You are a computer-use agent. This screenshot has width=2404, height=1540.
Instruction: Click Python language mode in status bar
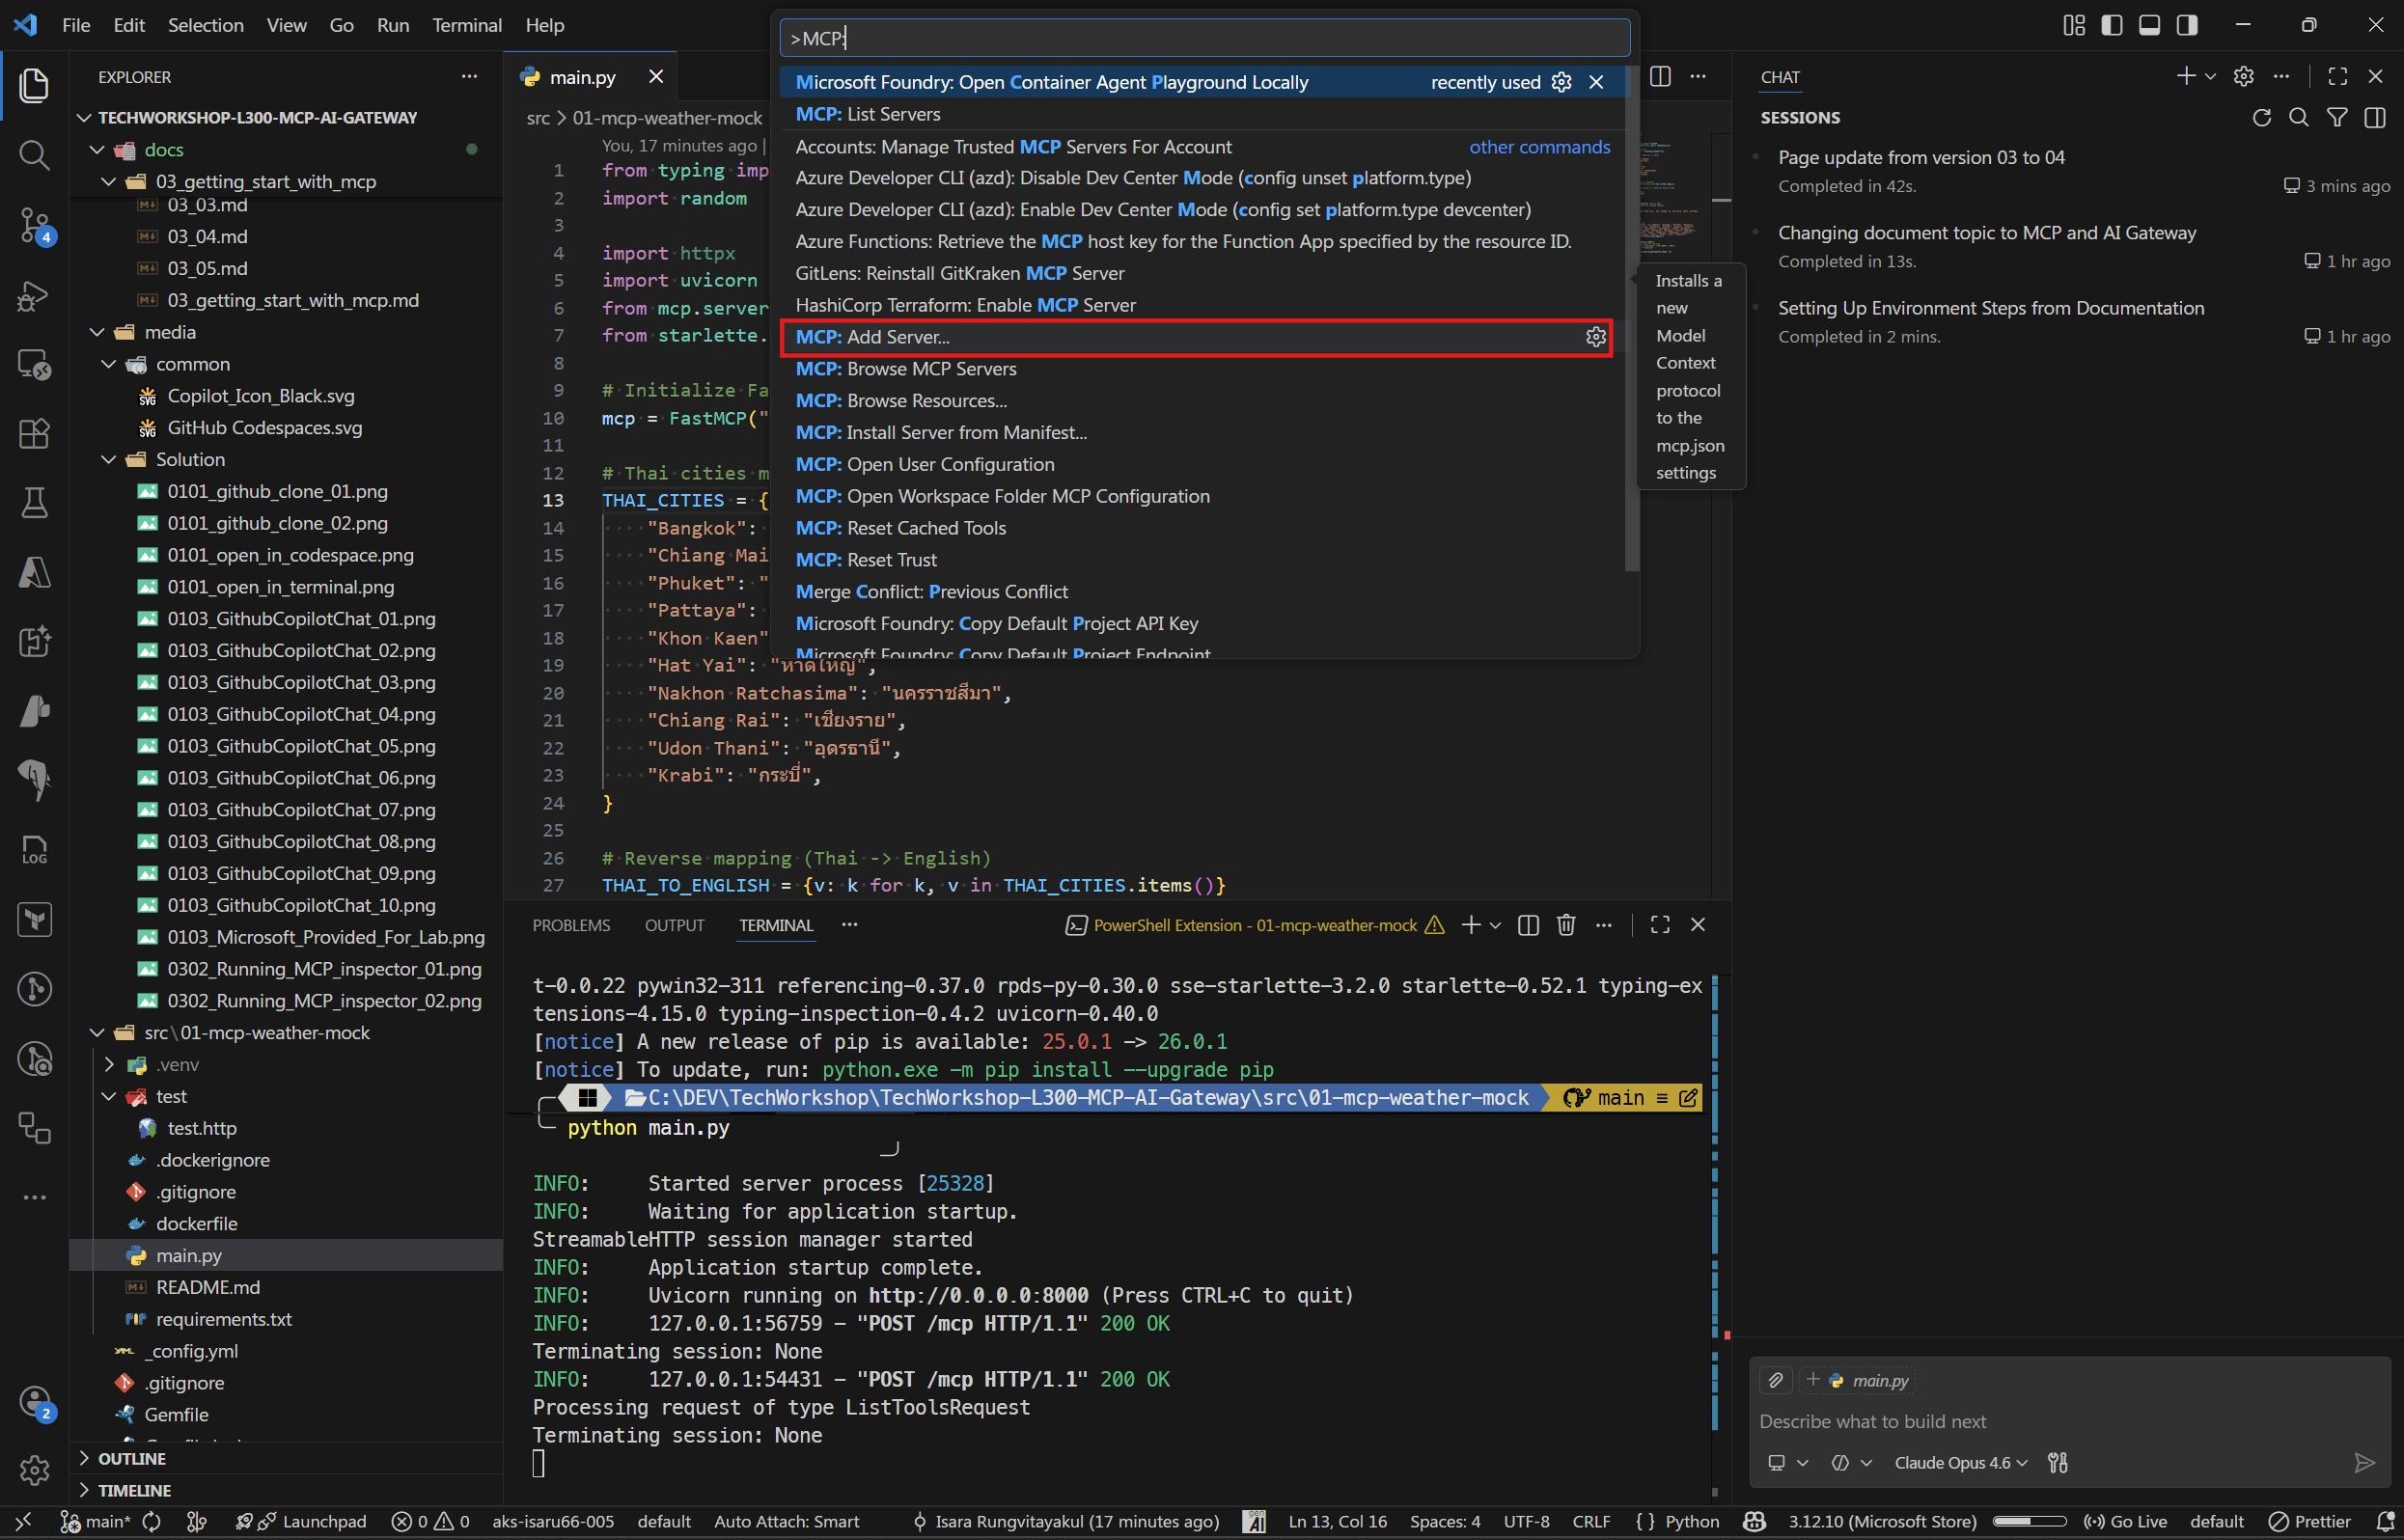tap(1691, 1521)
